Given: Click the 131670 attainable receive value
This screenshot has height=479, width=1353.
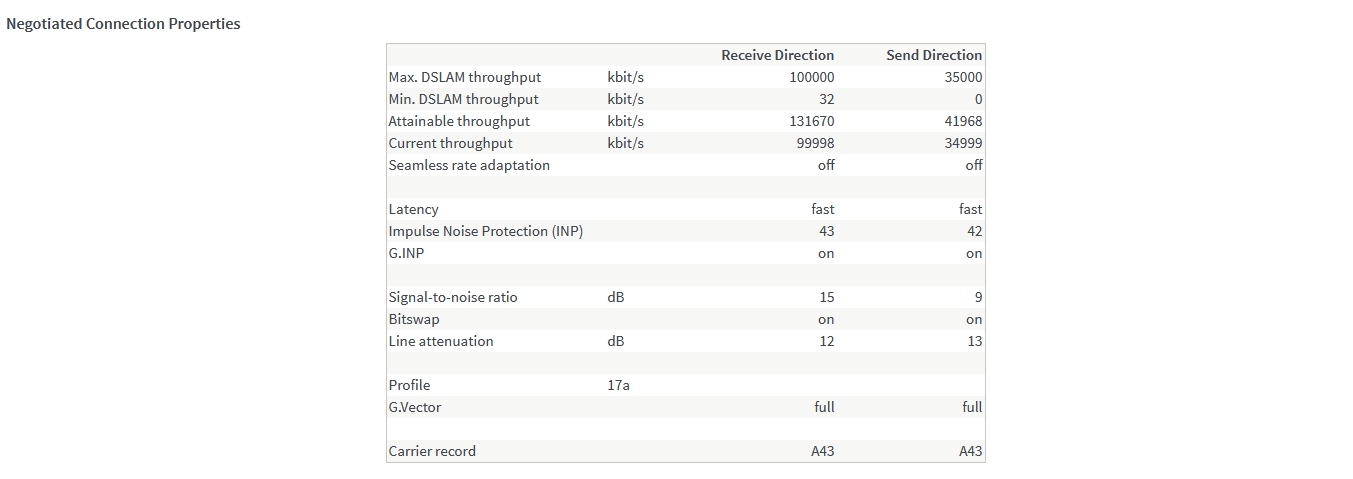Looking at the screenshot, I should coord(812,121).
